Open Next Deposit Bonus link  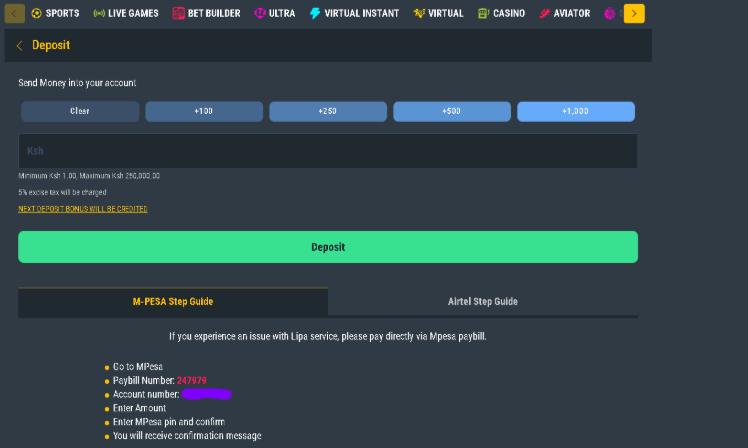(83, 209)
